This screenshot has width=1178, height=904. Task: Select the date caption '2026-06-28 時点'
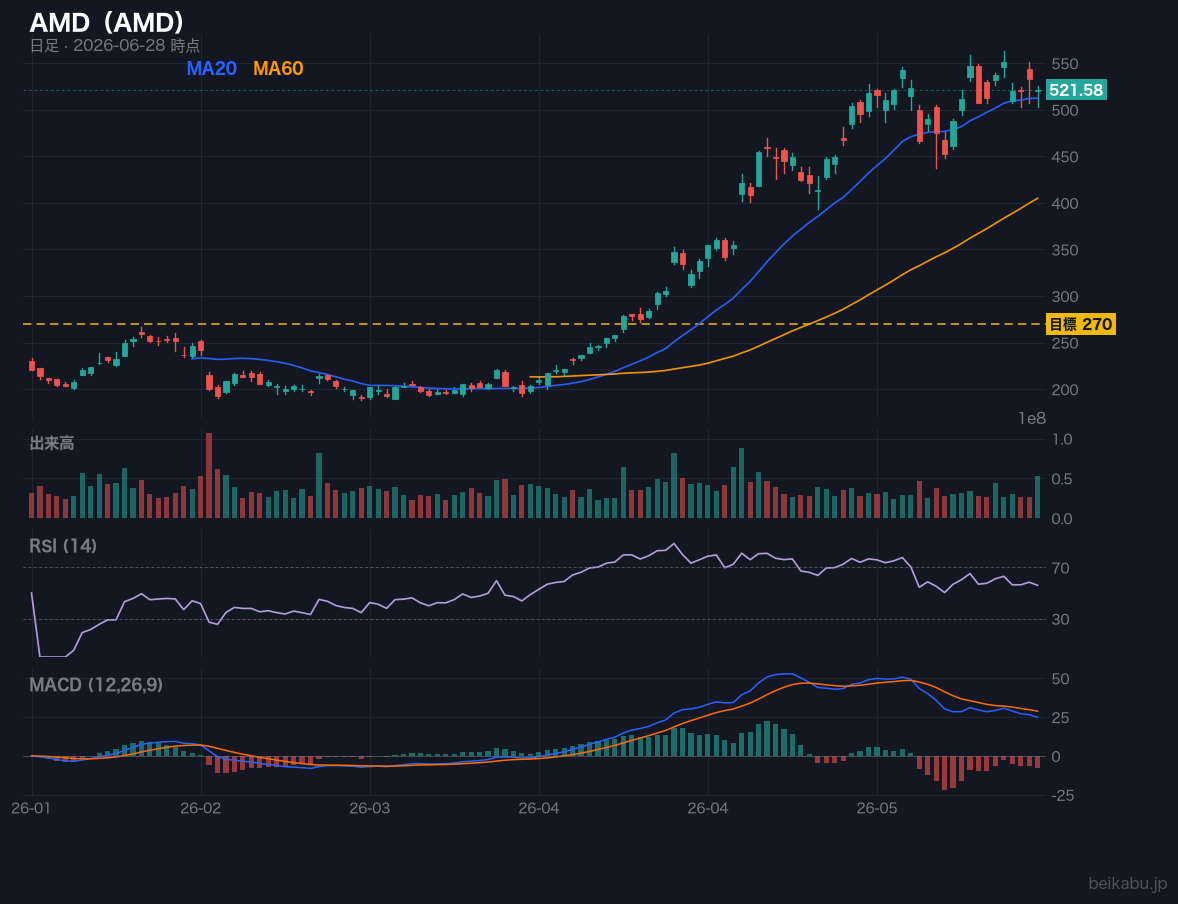tap(136, 46)
